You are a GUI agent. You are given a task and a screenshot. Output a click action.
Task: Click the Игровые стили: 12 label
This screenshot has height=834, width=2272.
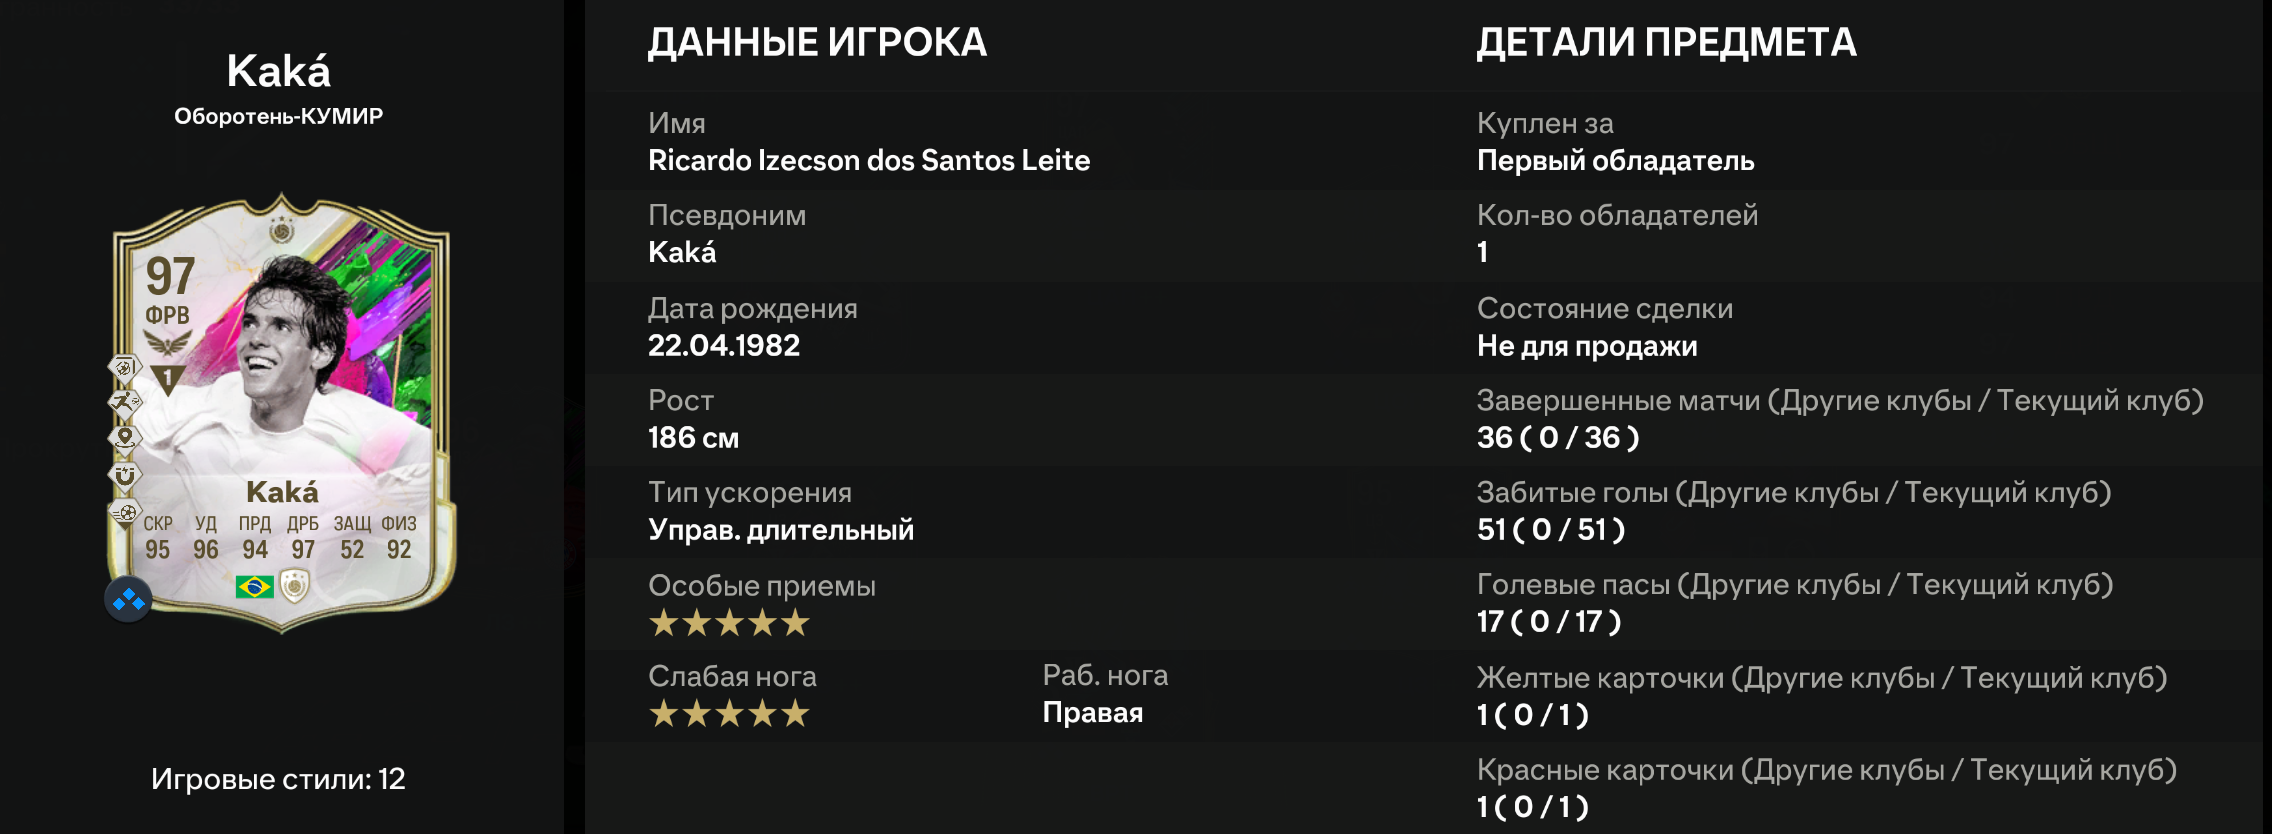coord(278,779)
